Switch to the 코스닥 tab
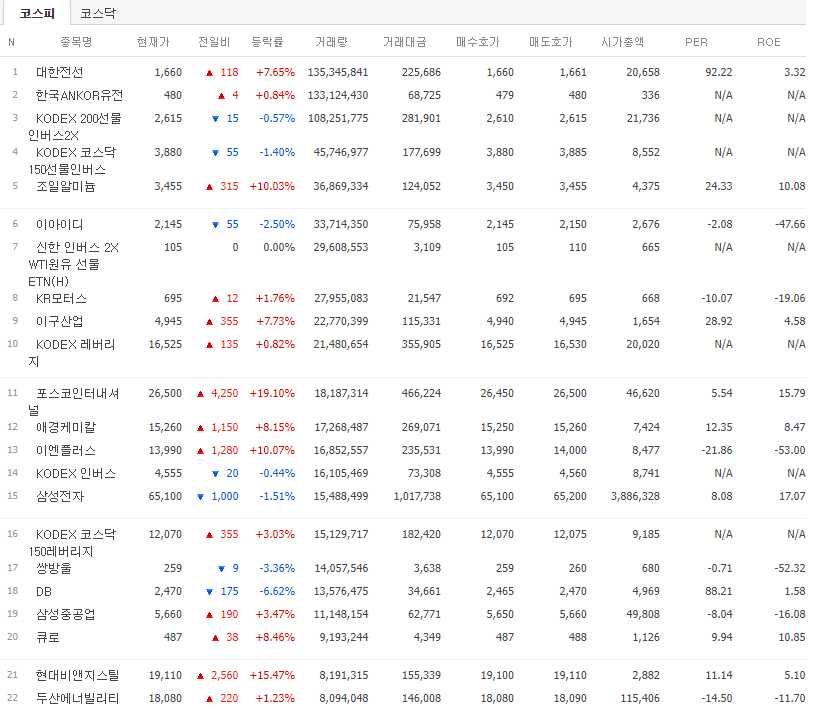 [x=98, y=13]
